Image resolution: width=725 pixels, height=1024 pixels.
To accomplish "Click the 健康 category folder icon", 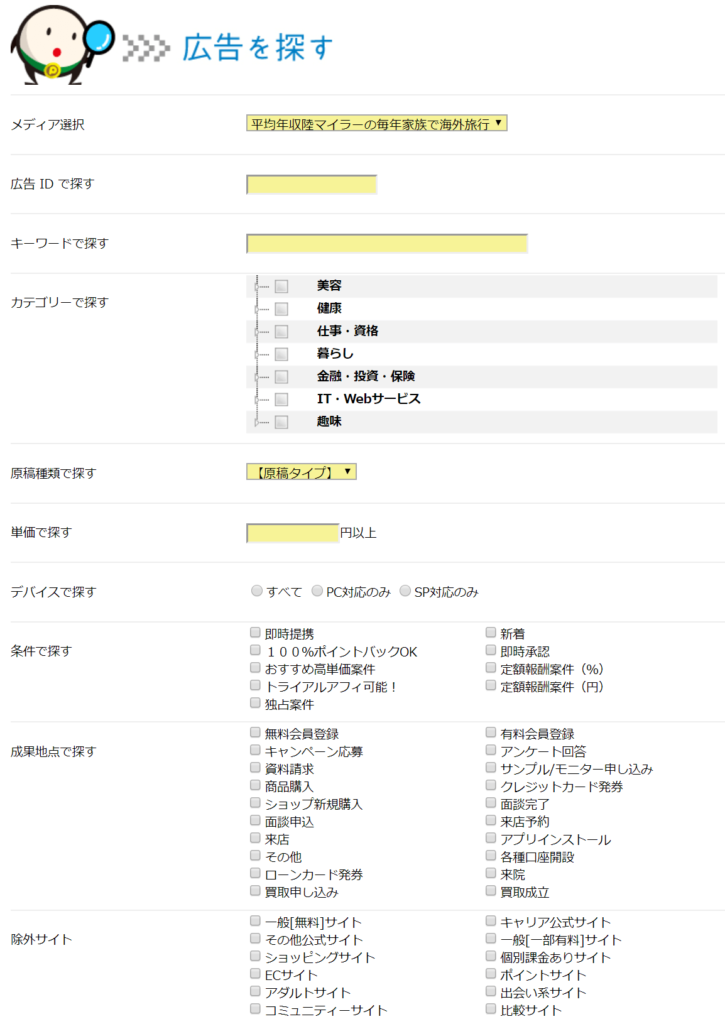I will [x=282, y=309].
